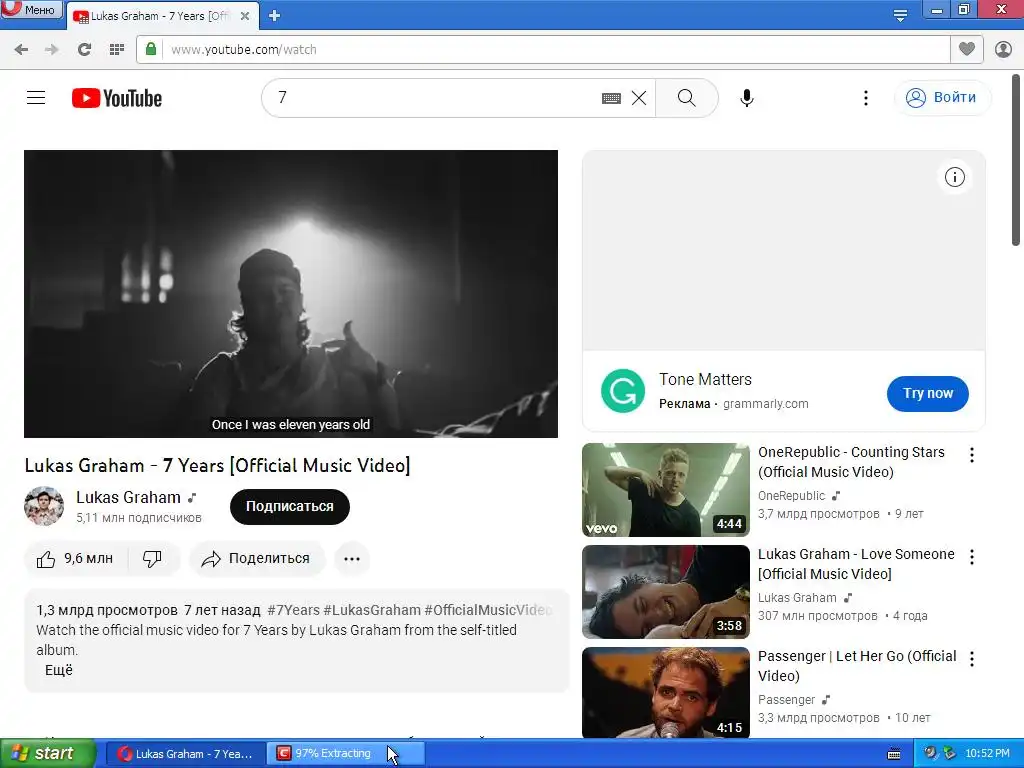
Task: Open more actions ellipsis under video
Action: [352, 559]
